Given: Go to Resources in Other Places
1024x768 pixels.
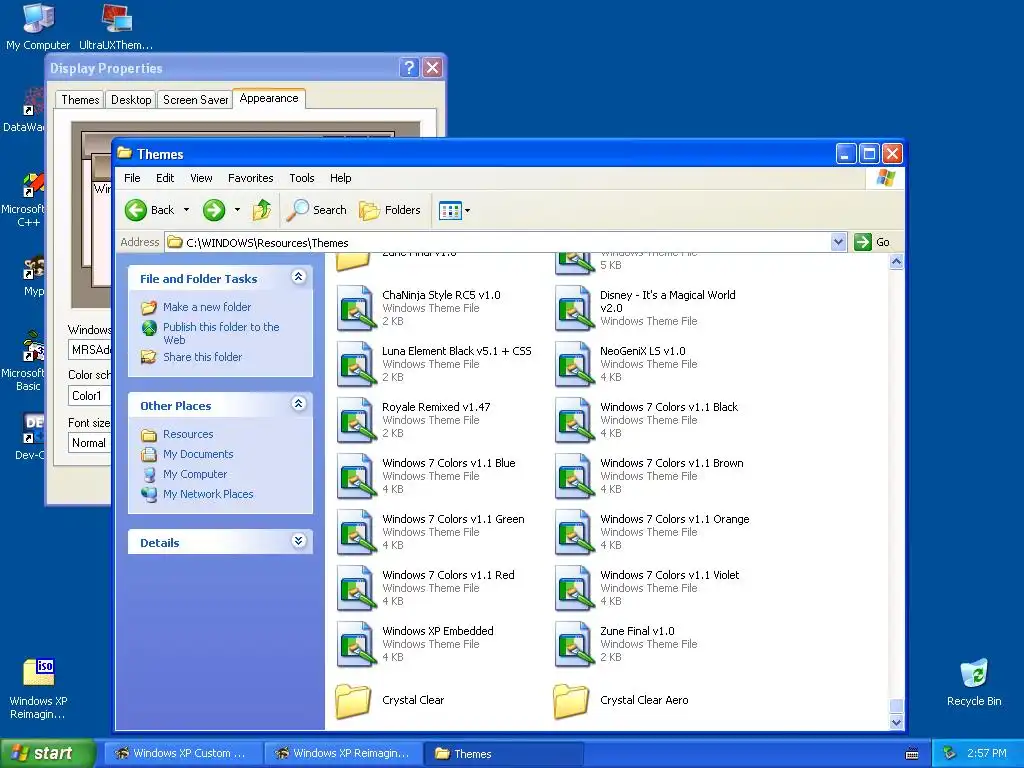Looking at the screenshot, I should tap(188, 434).
